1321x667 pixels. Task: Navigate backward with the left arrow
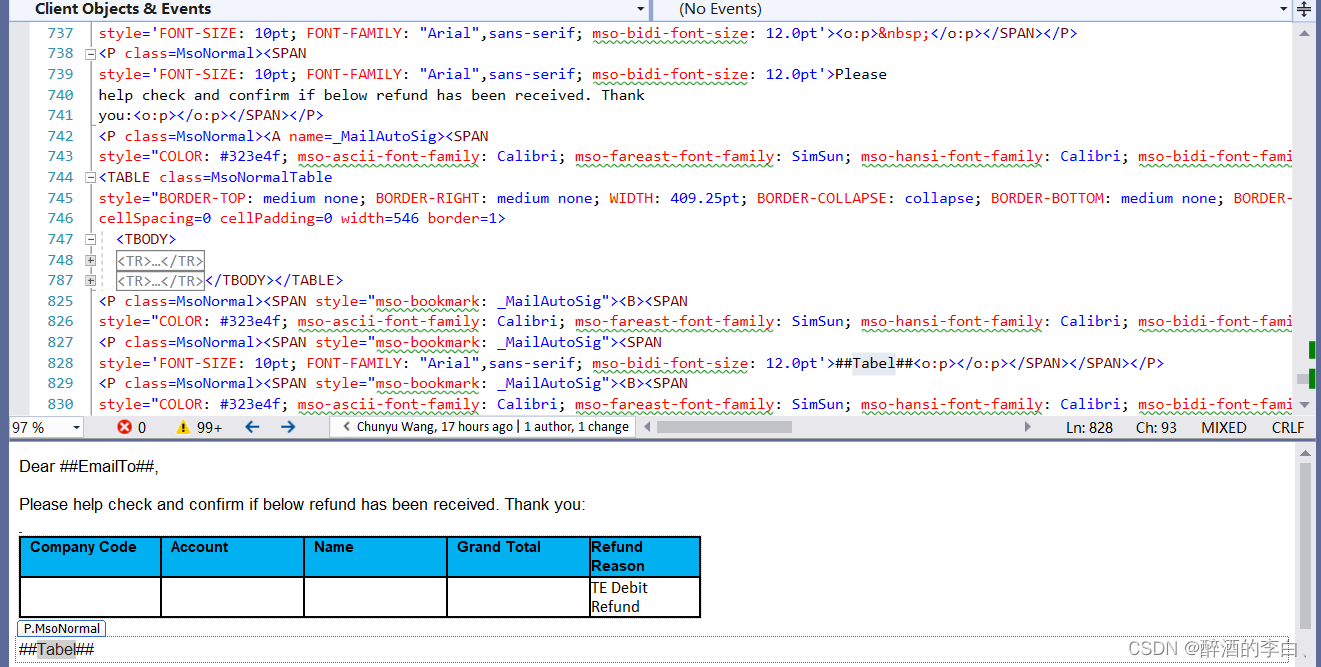(252, 427)
